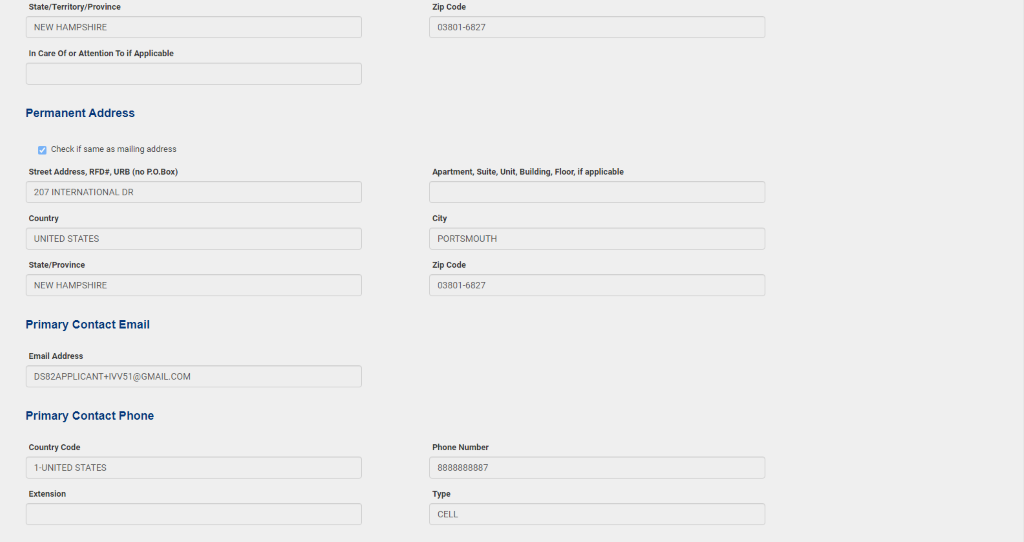Open the permanent address State/Province field

pos(193,285)
